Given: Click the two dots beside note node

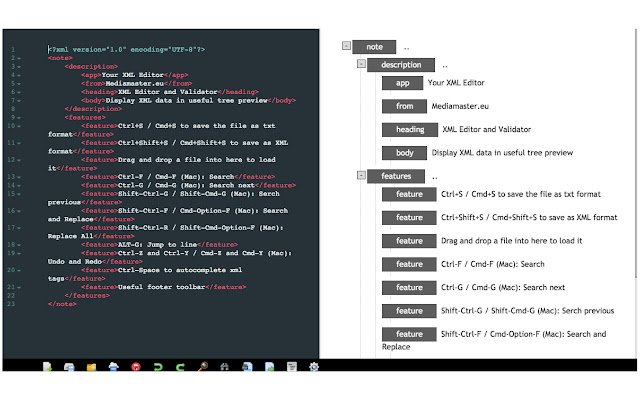Looking at the screenshot, I should (407, 49).
